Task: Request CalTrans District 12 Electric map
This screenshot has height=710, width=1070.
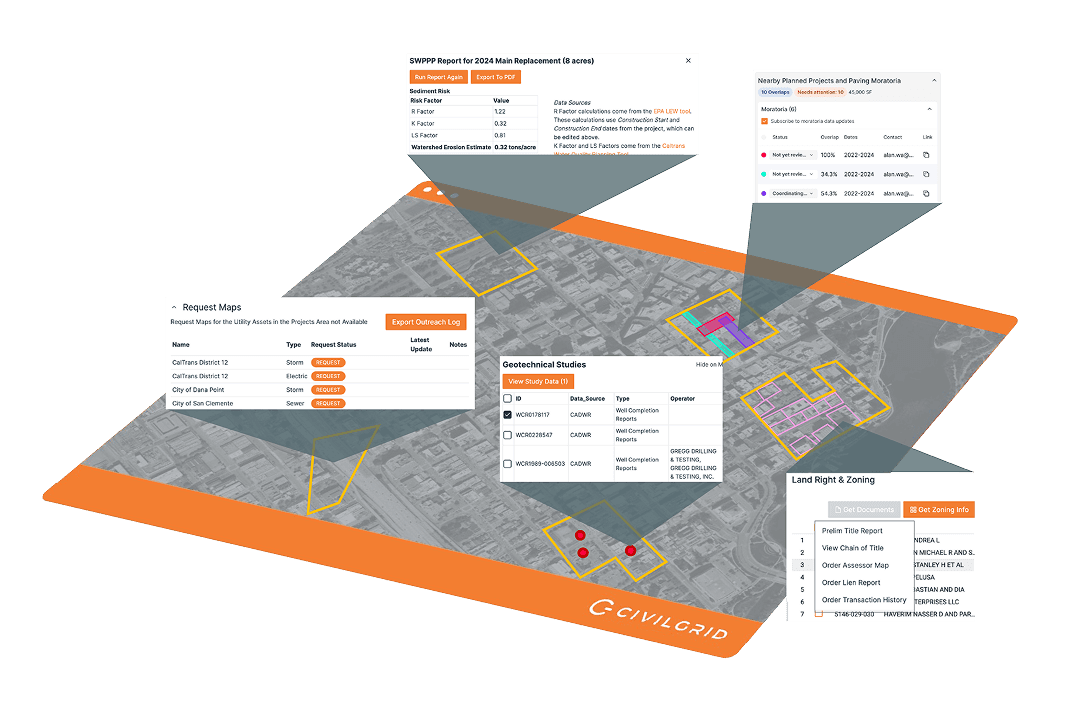Action: 328,376
